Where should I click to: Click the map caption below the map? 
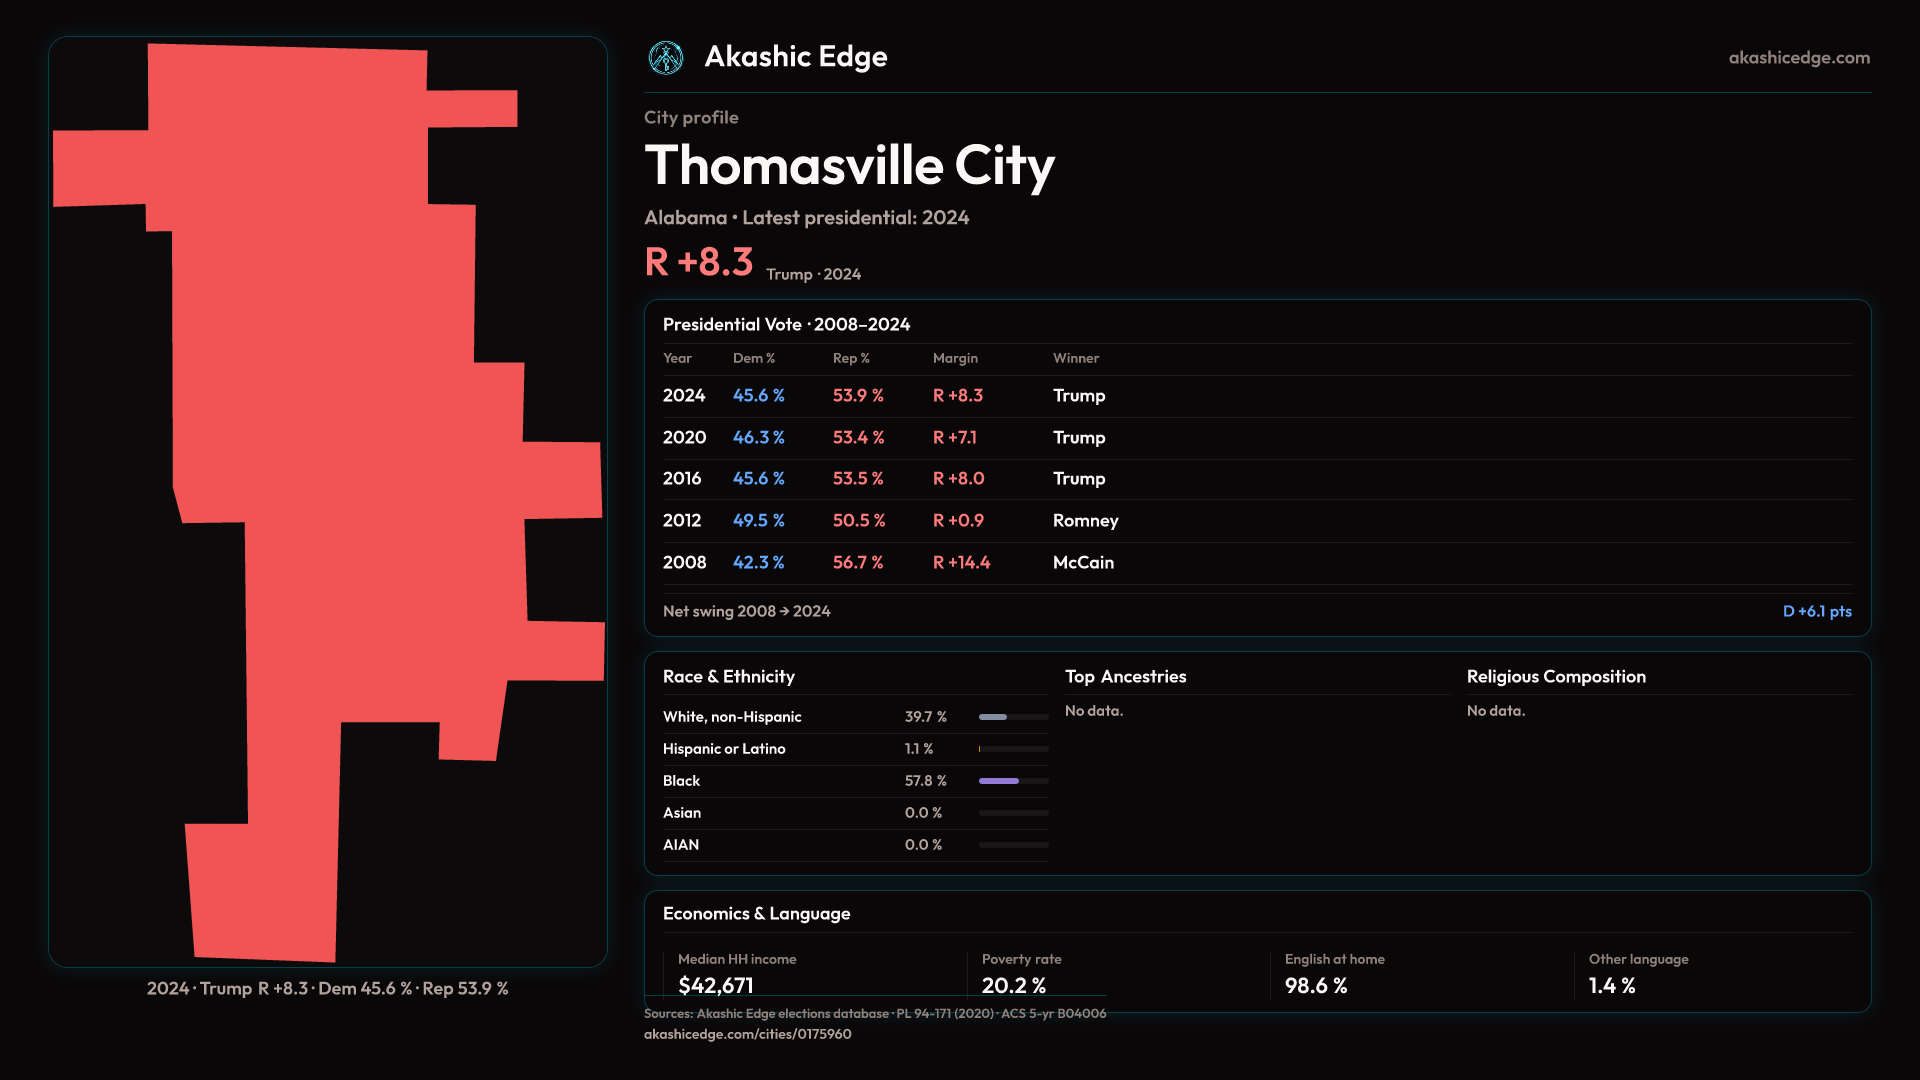(327, 988)
